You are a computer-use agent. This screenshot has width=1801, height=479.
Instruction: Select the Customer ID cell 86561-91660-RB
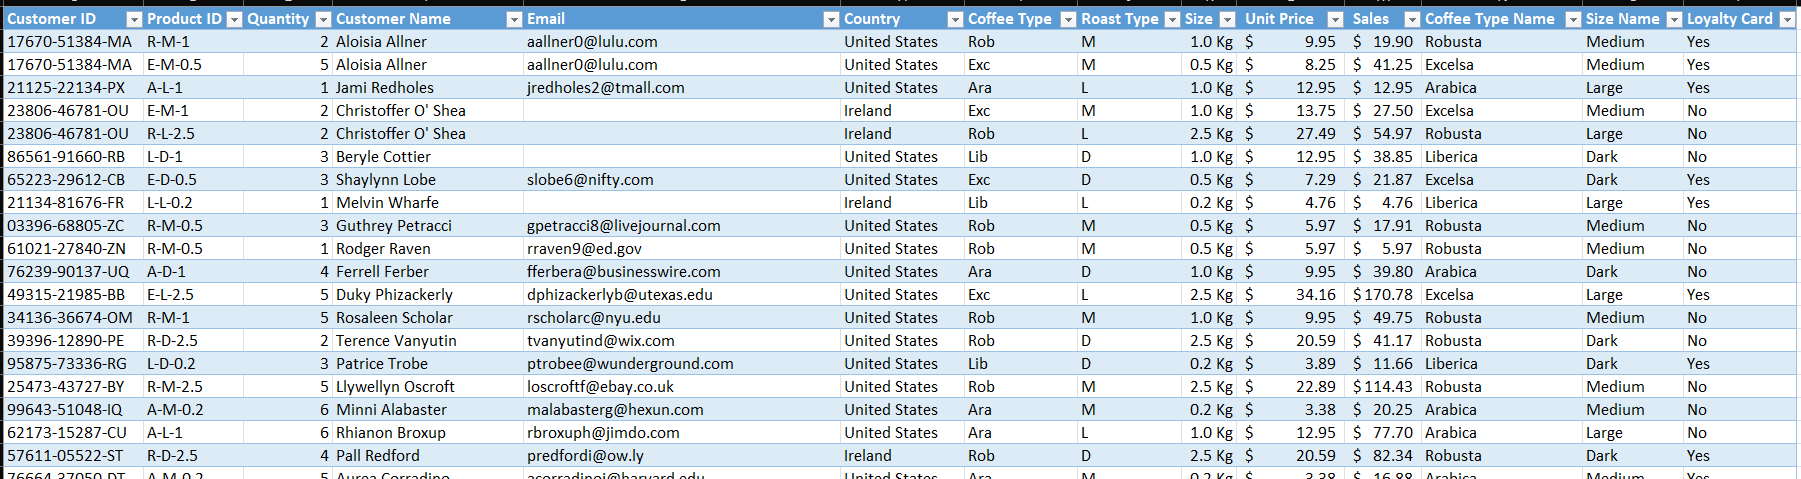73,157
